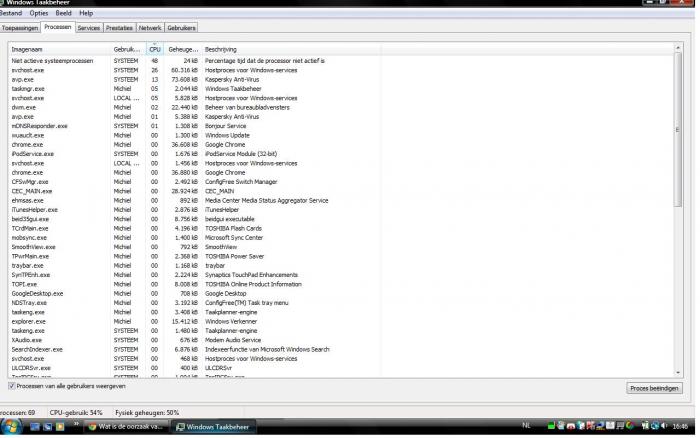Select the SYSTEEM avp.exe row at 13 CPU
700x438 pixels.
tap(194, 79)
